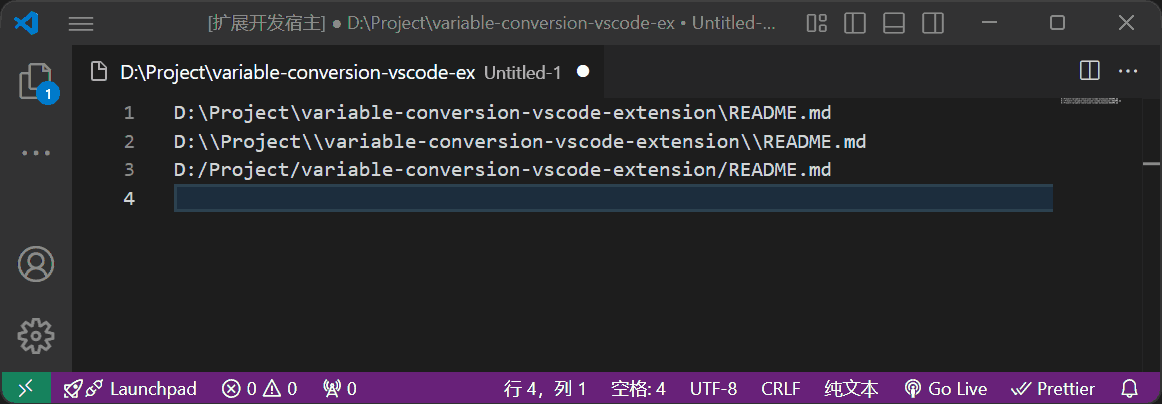
Task: Open the hamburger application menu
Action: [81, 23]
